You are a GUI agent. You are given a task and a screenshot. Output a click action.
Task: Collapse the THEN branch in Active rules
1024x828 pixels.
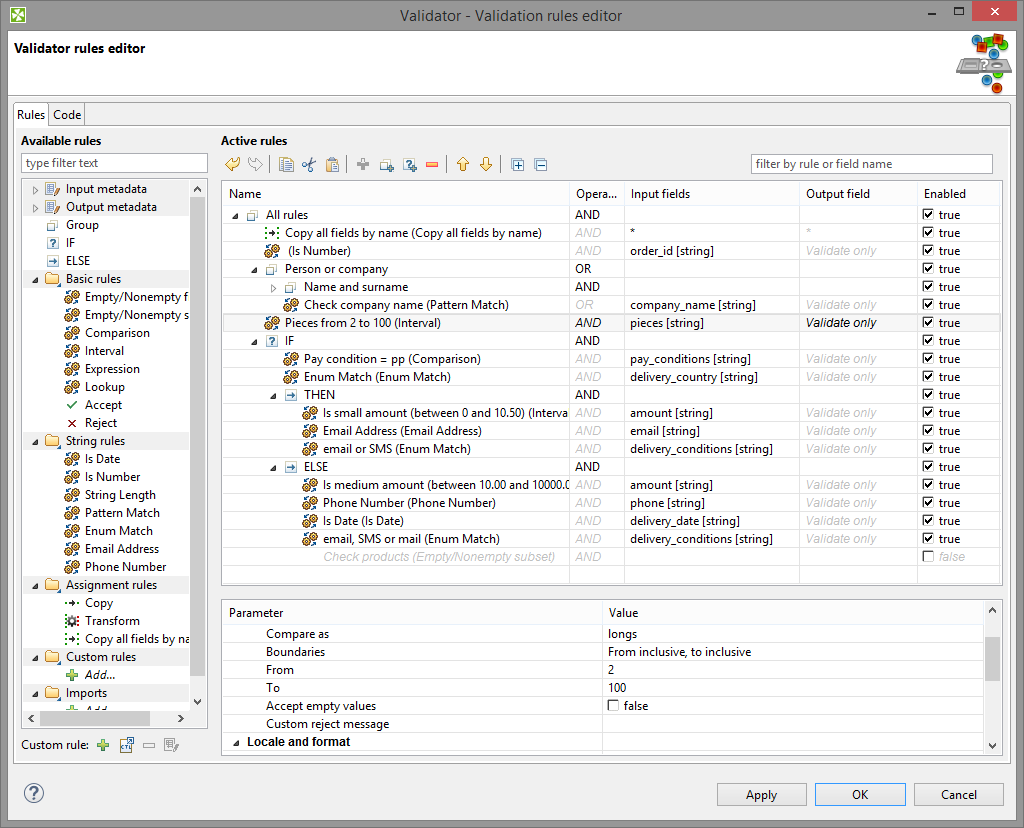[x=274, y=396]
